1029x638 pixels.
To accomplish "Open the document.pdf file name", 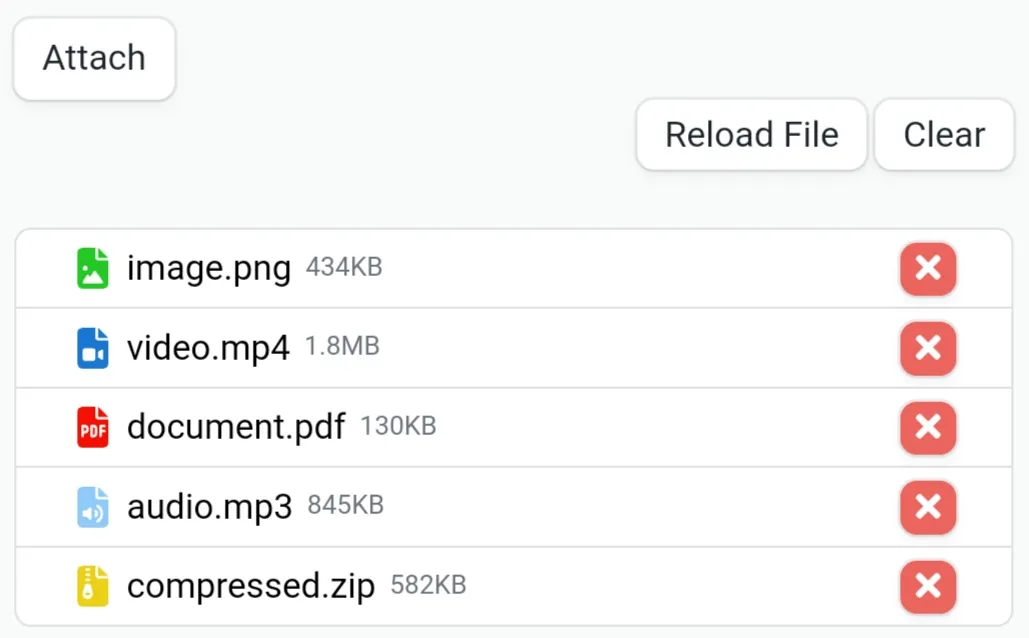I will pos(236,427).
